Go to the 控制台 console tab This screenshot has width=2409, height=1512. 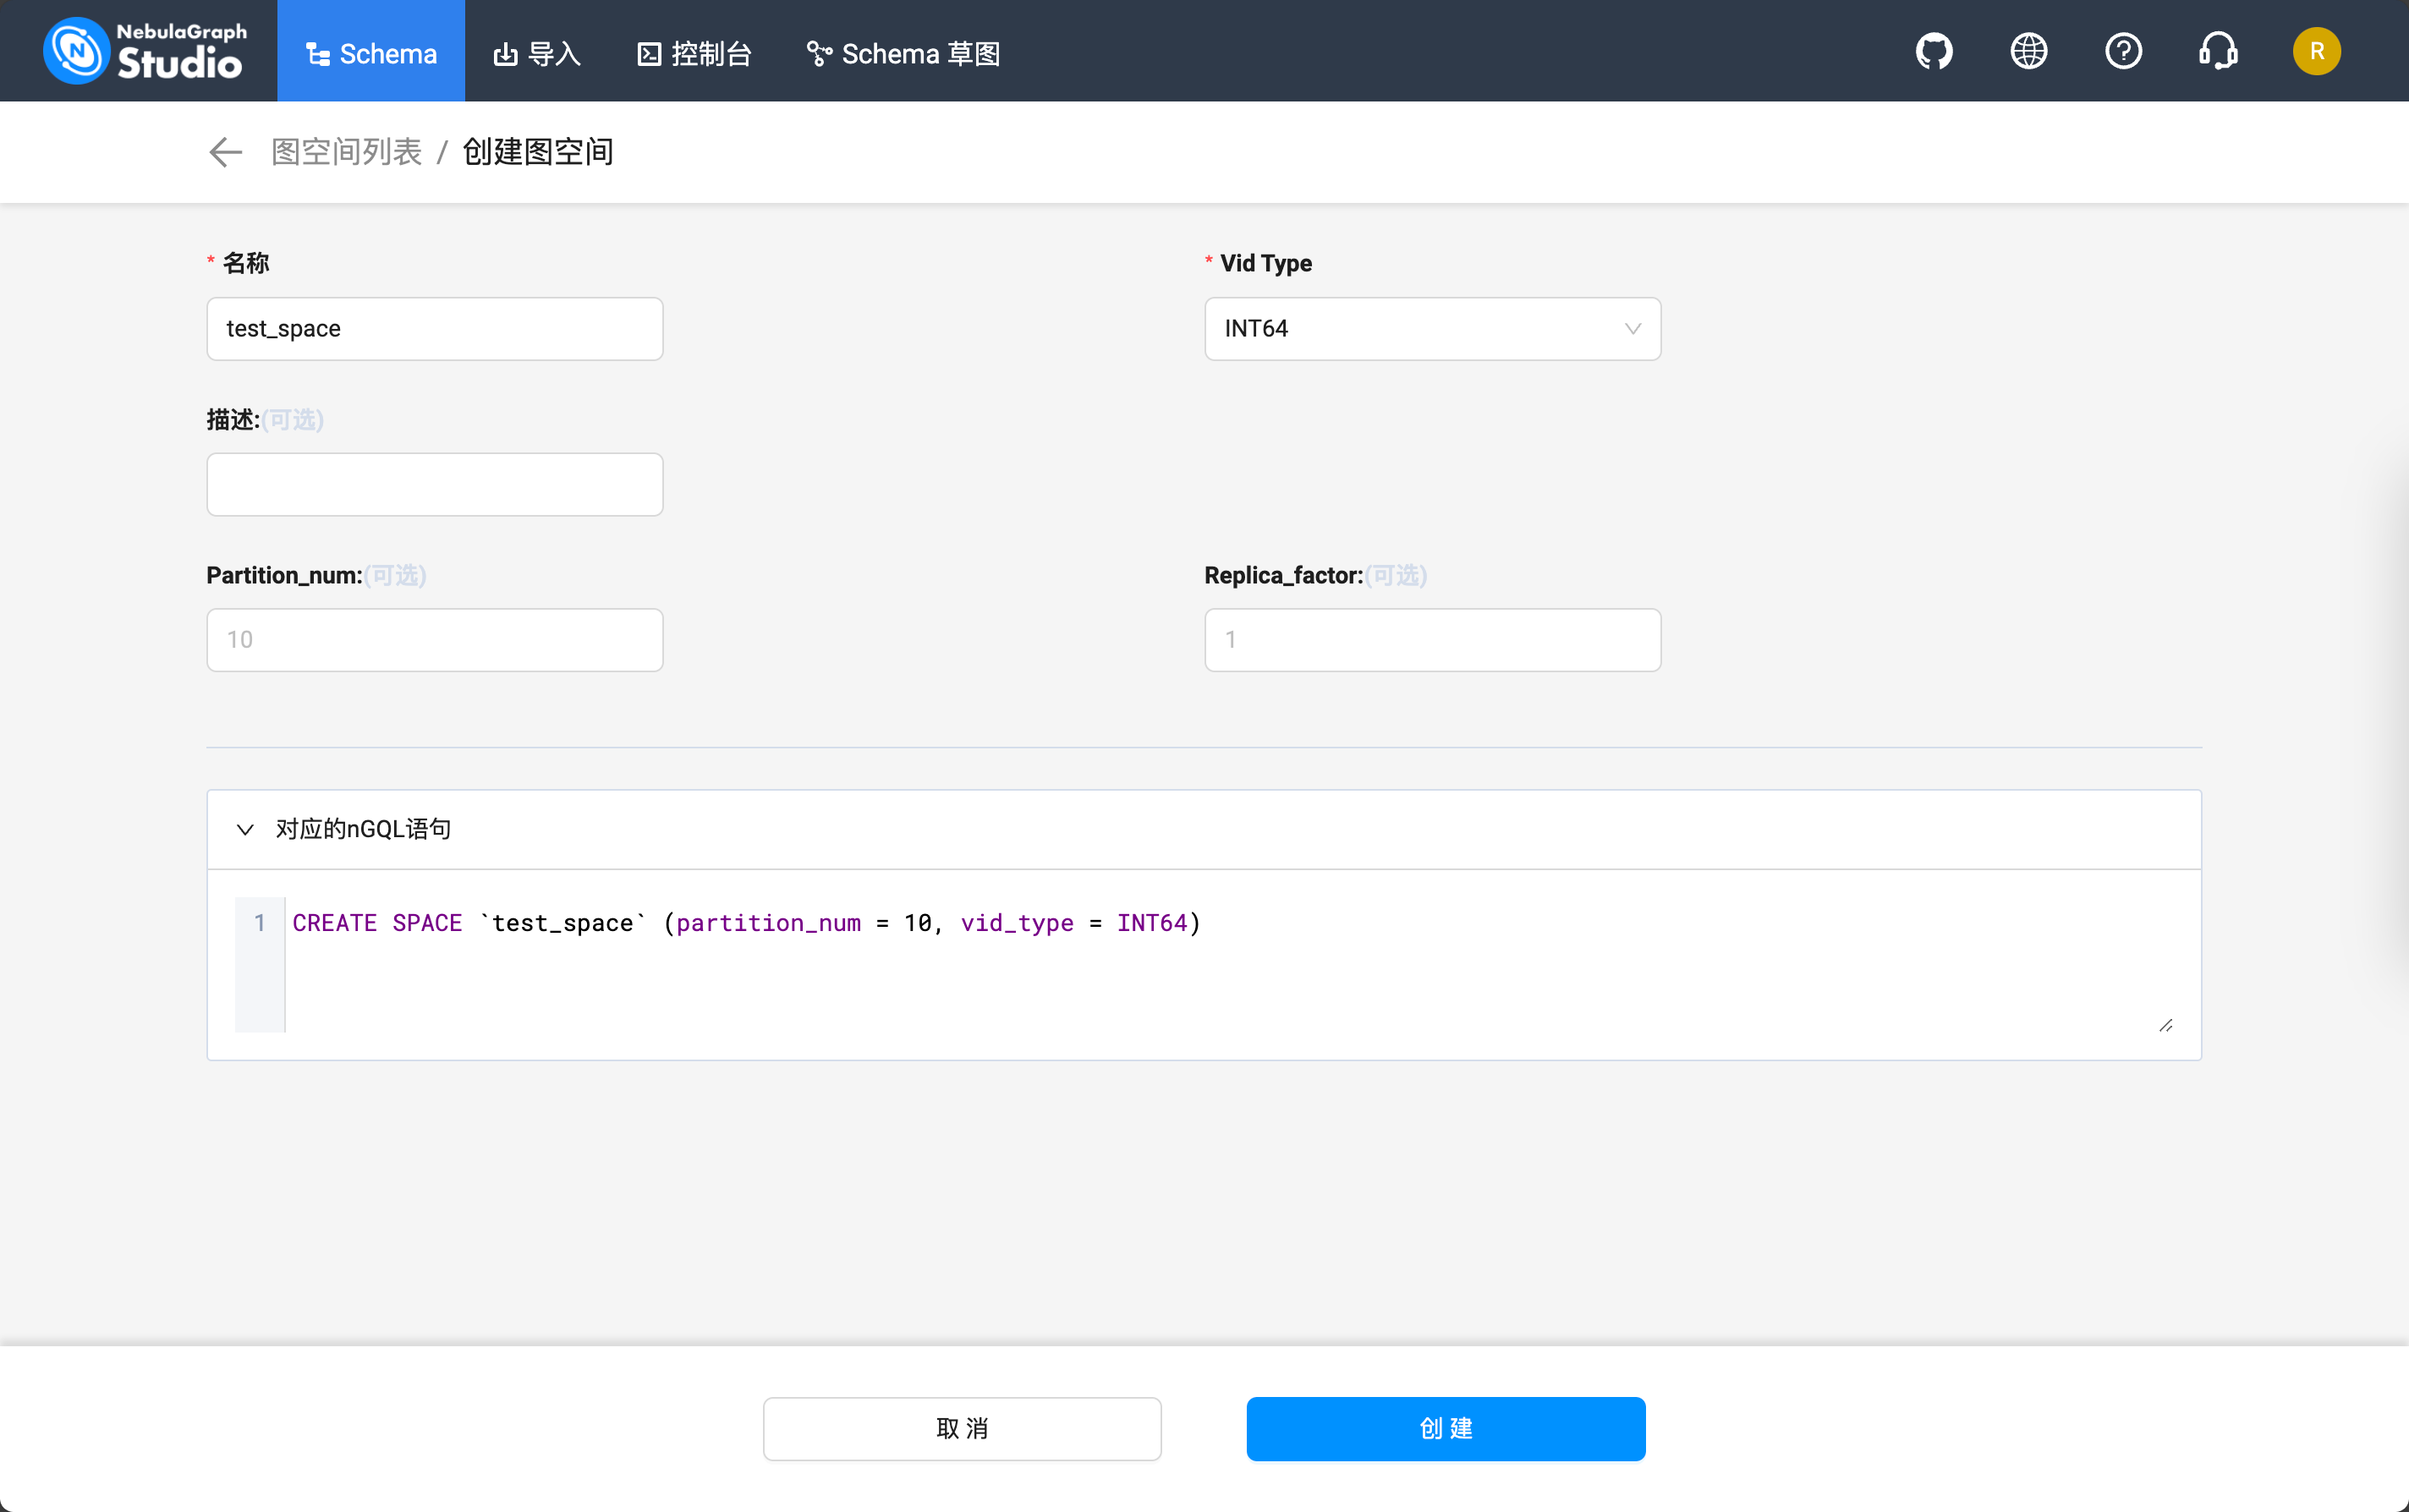click(694, 53)
